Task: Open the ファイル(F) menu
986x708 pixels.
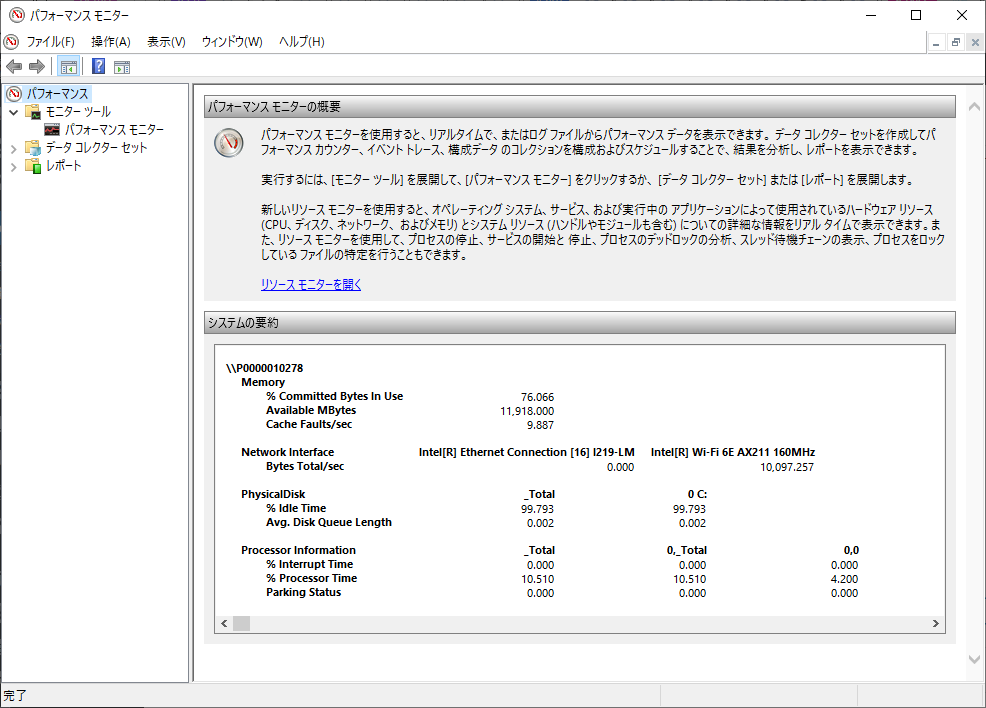Action: [50, 42]
